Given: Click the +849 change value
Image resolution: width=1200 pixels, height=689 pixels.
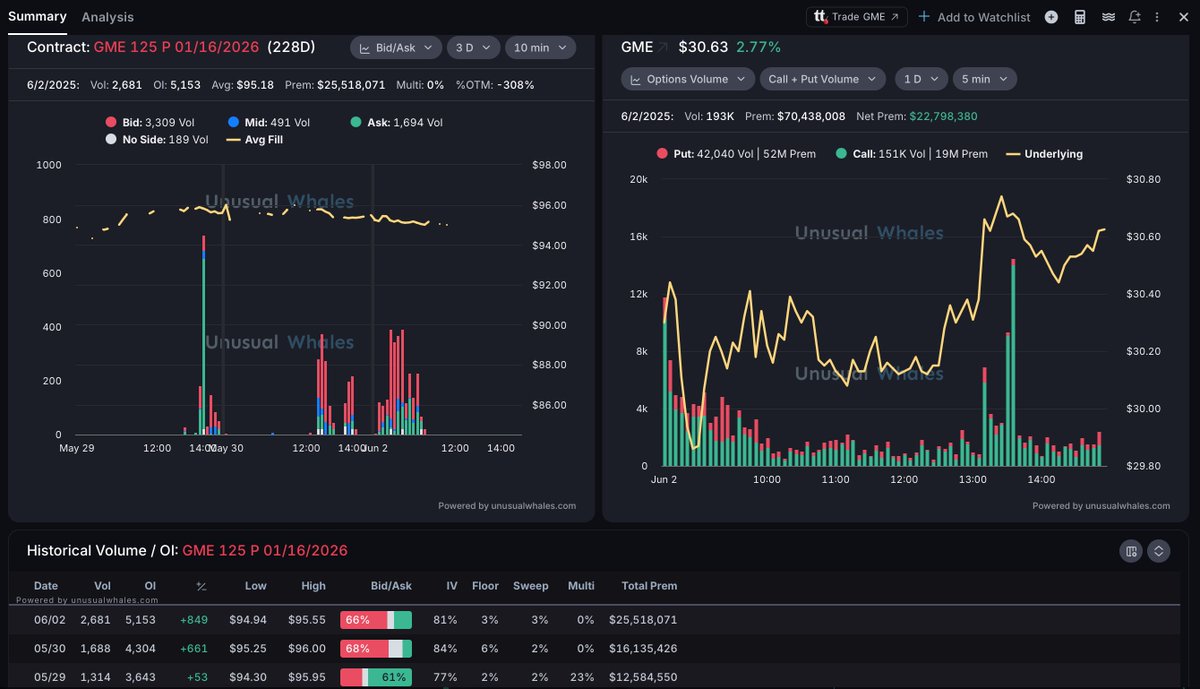Looking at the screenshot, I should tap(193, 620).
